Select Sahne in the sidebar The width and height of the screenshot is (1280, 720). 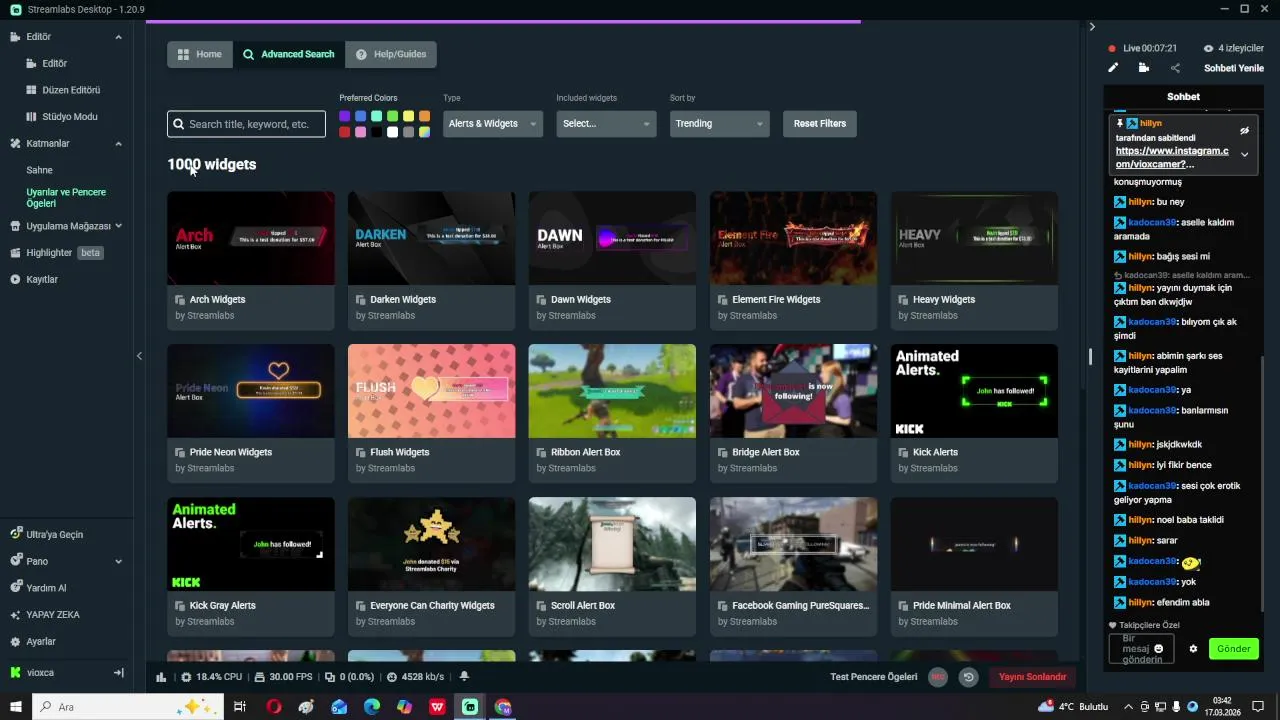coord(40,171)
